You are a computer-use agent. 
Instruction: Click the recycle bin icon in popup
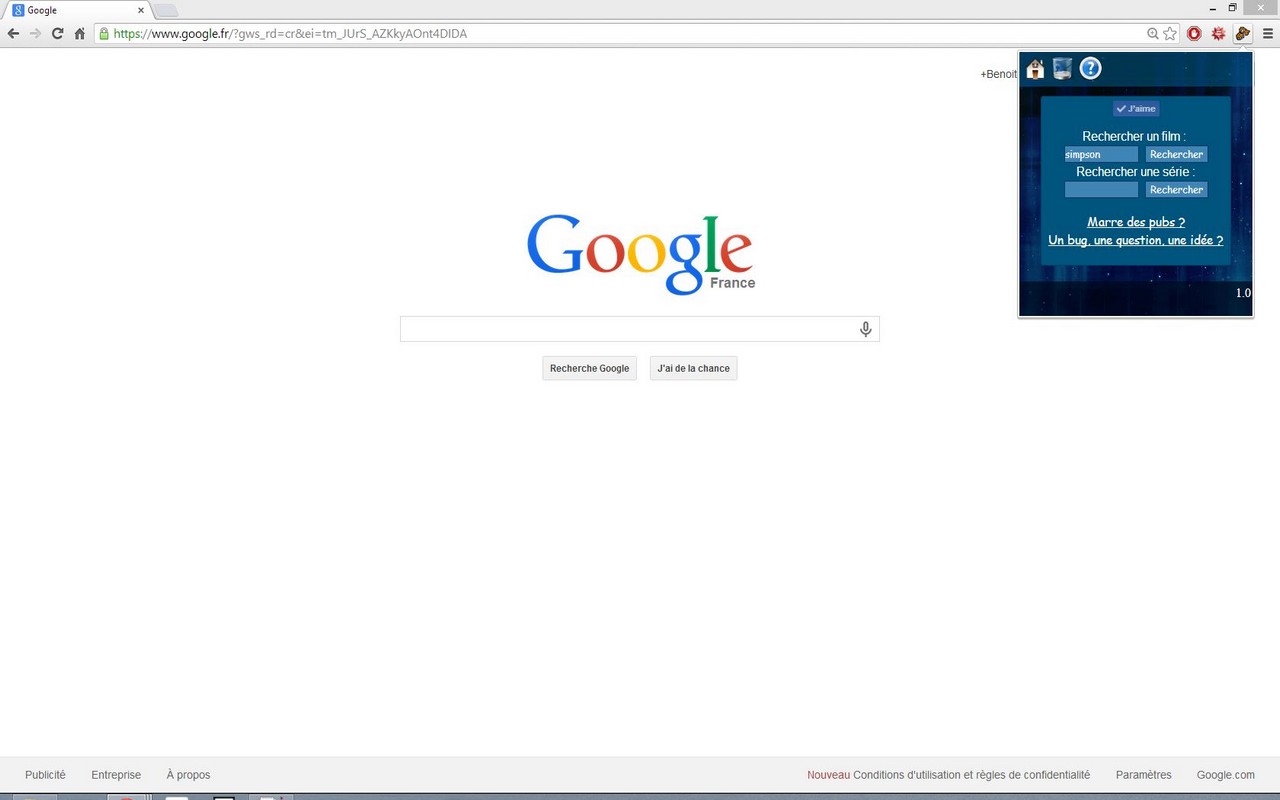coord(1062,68)
